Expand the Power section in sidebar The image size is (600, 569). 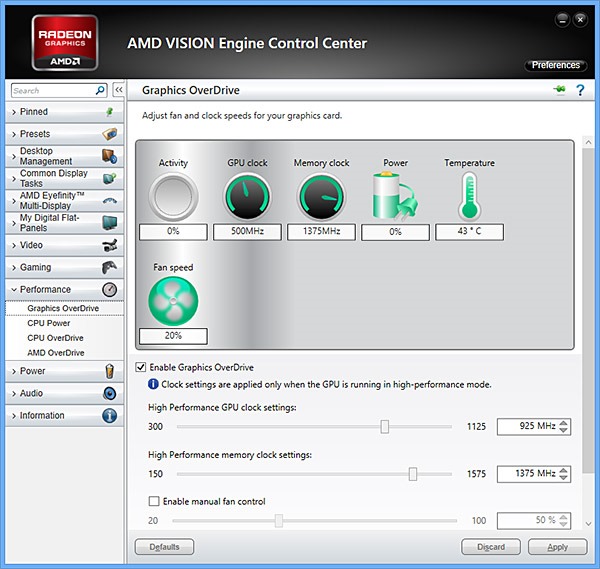[x=32, y=371]
